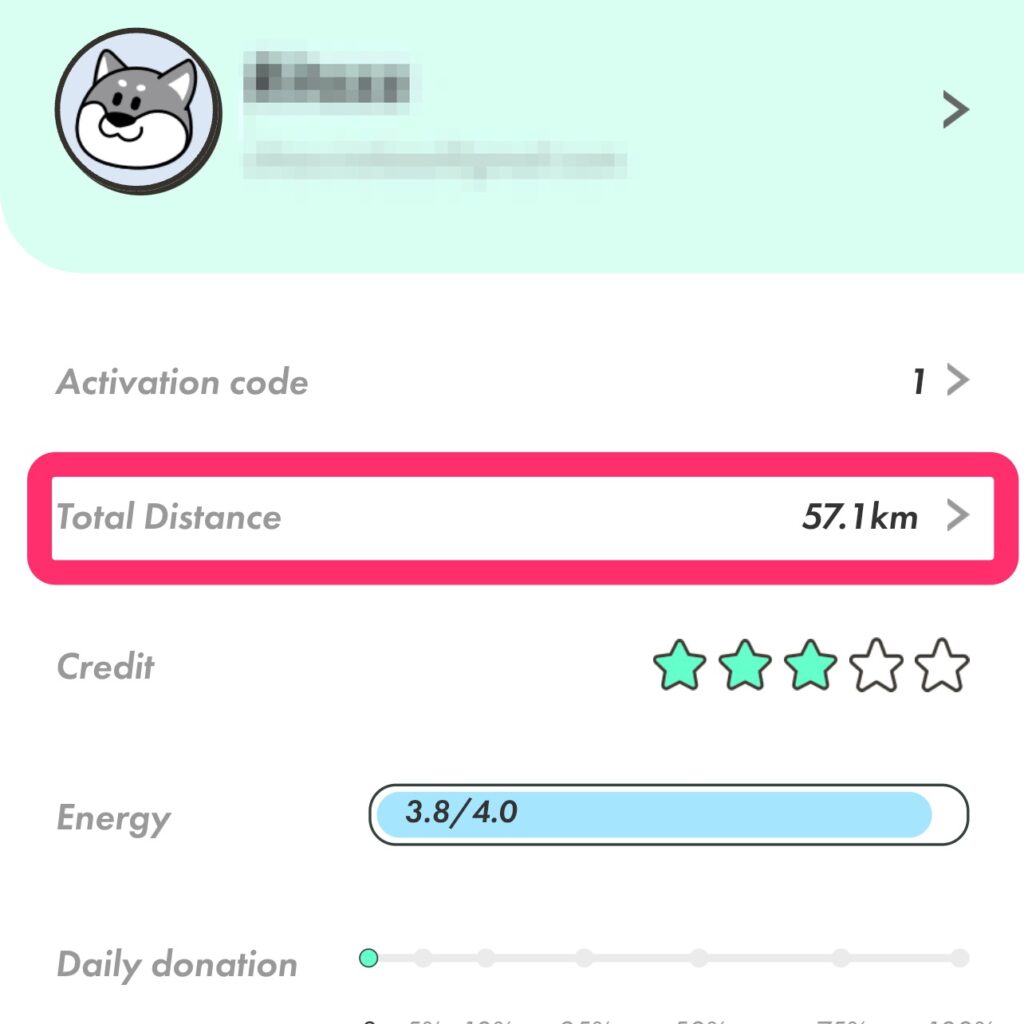Tap the Shiba dog profile avatar
The image size is (1024, 1024).
(139, 111)
